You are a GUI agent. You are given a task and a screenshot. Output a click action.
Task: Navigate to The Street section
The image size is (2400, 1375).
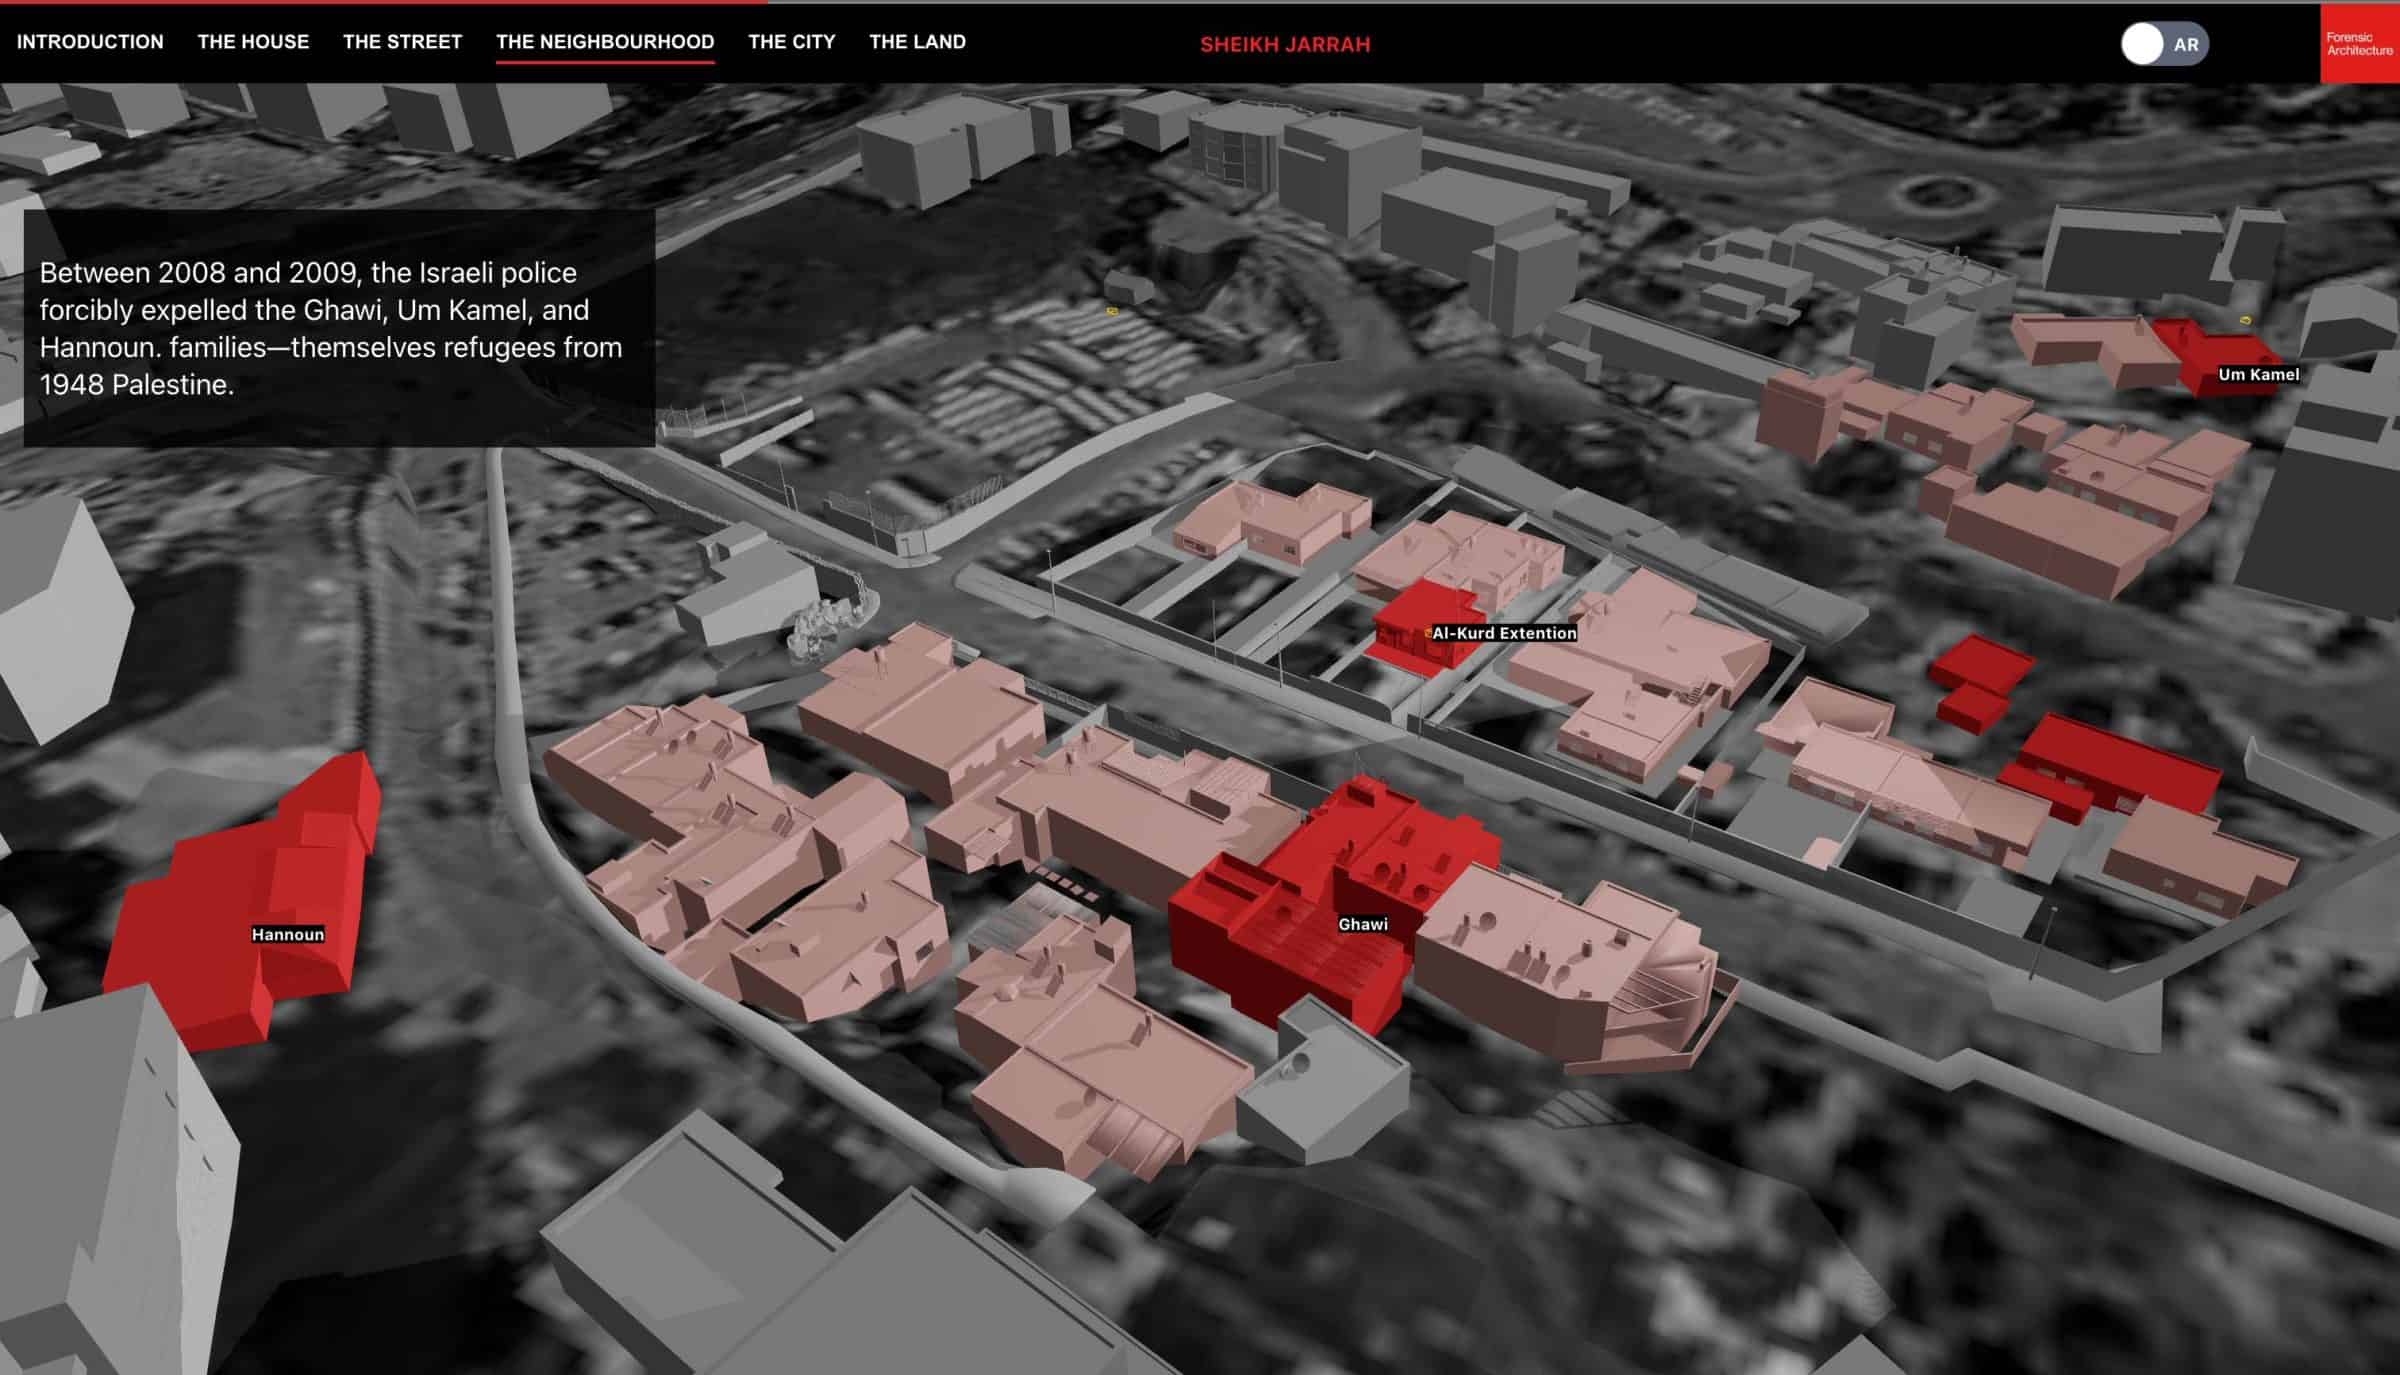click(x=401, y=42)
